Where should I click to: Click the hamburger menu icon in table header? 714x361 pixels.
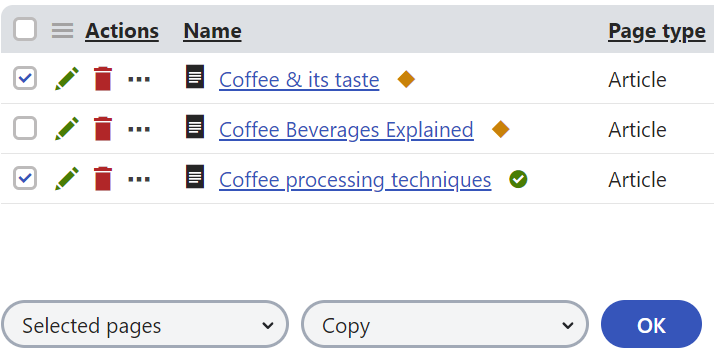(x=62, y=31)
